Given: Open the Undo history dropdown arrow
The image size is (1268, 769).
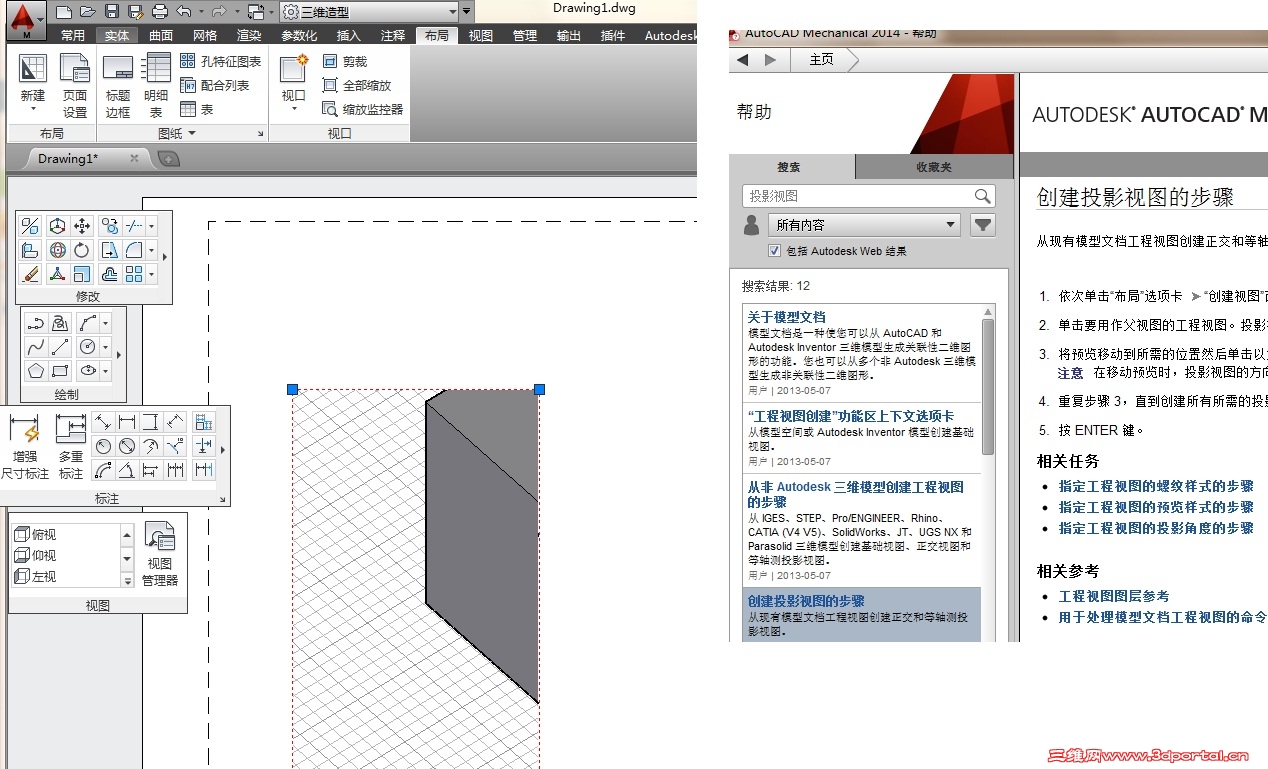Looking at the screenshot, I should pyautogui.click(x=200, y=12).
